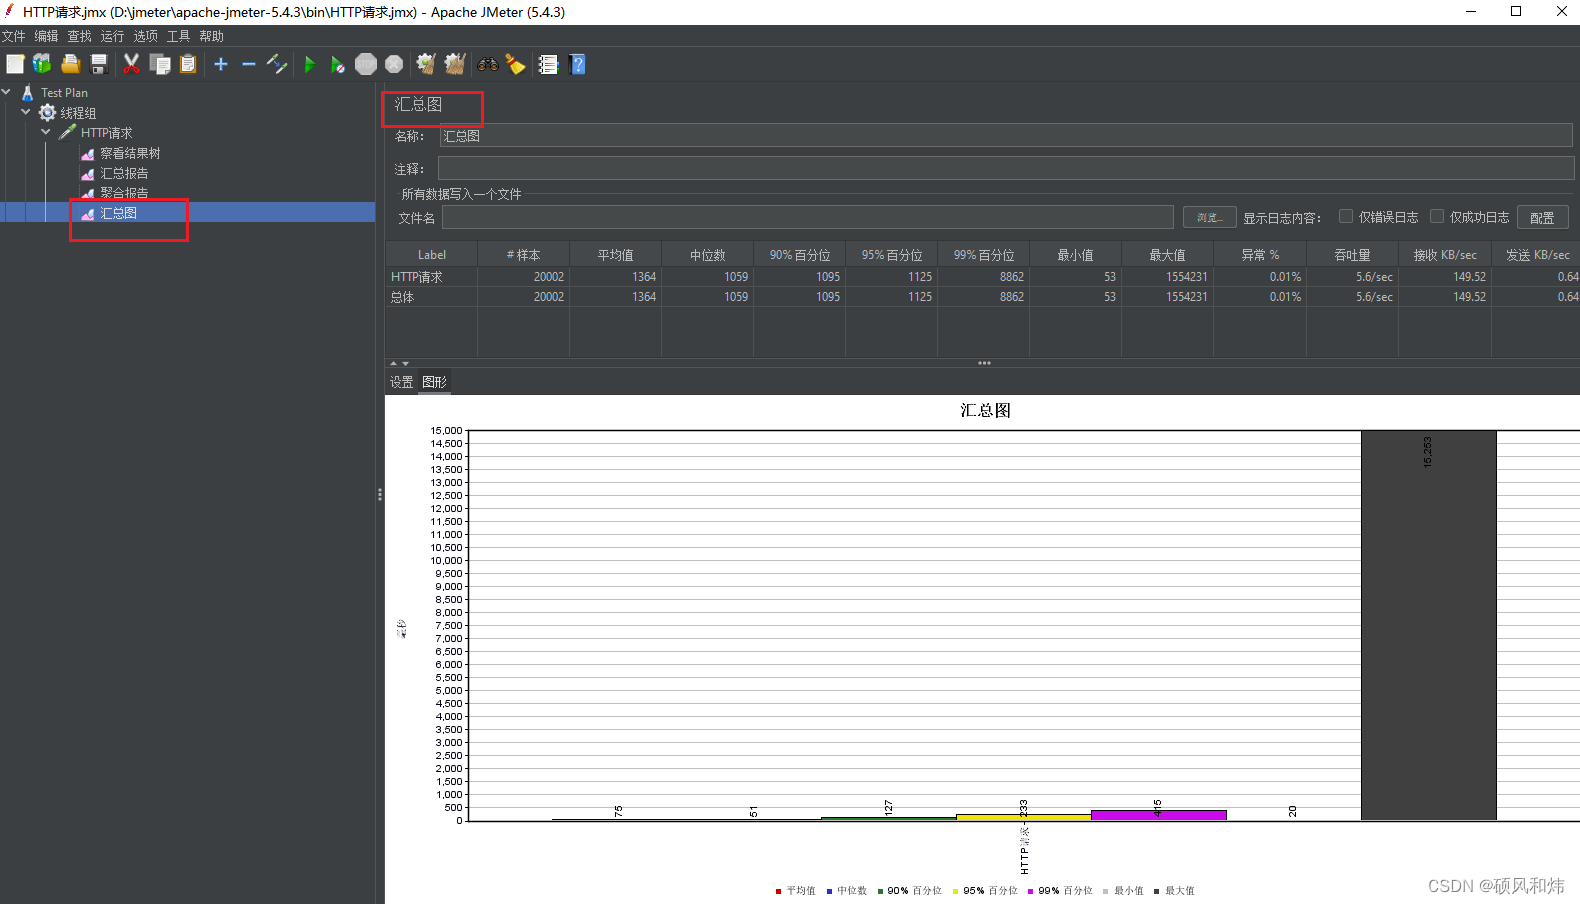The image size is (1580, 904).
Task: Click the Paste clipboard icon
Action: coord(187,64)
